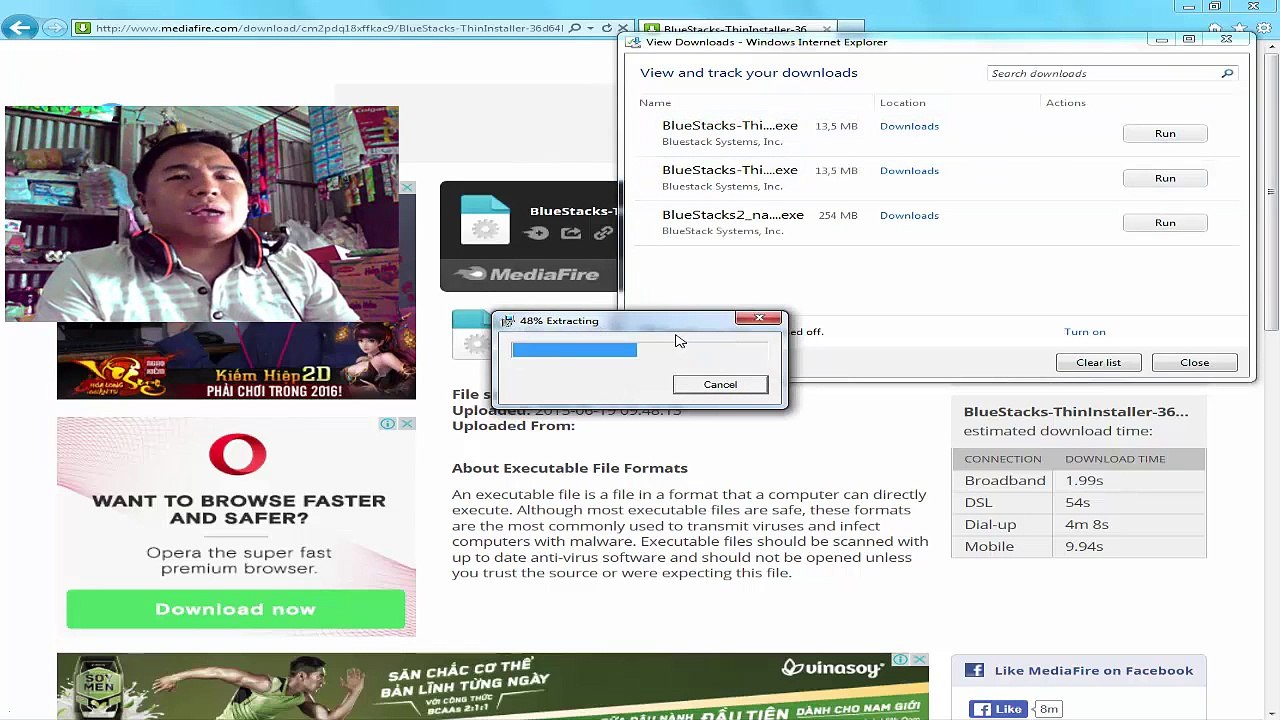This screenshot has height=720, width=1280.
Task: Click the Clear list button
Action: 1098,362
